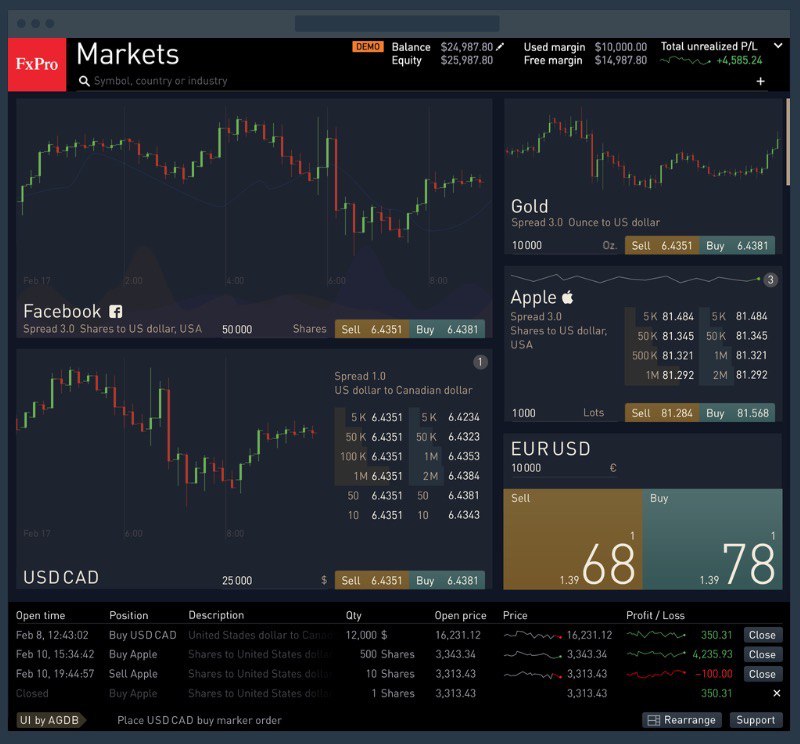Sort by Description column header

pos(216,615)
